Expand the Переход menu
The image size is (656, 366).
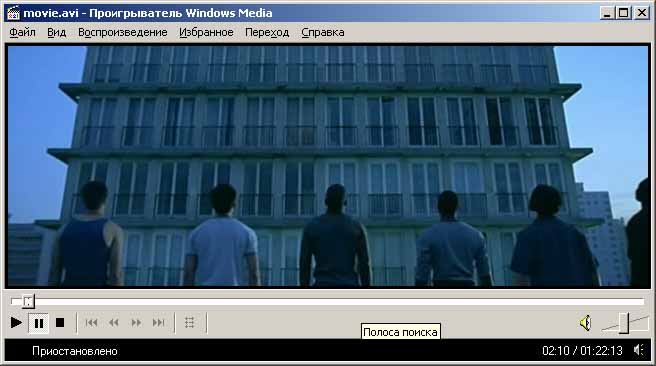tap(267, 32)
